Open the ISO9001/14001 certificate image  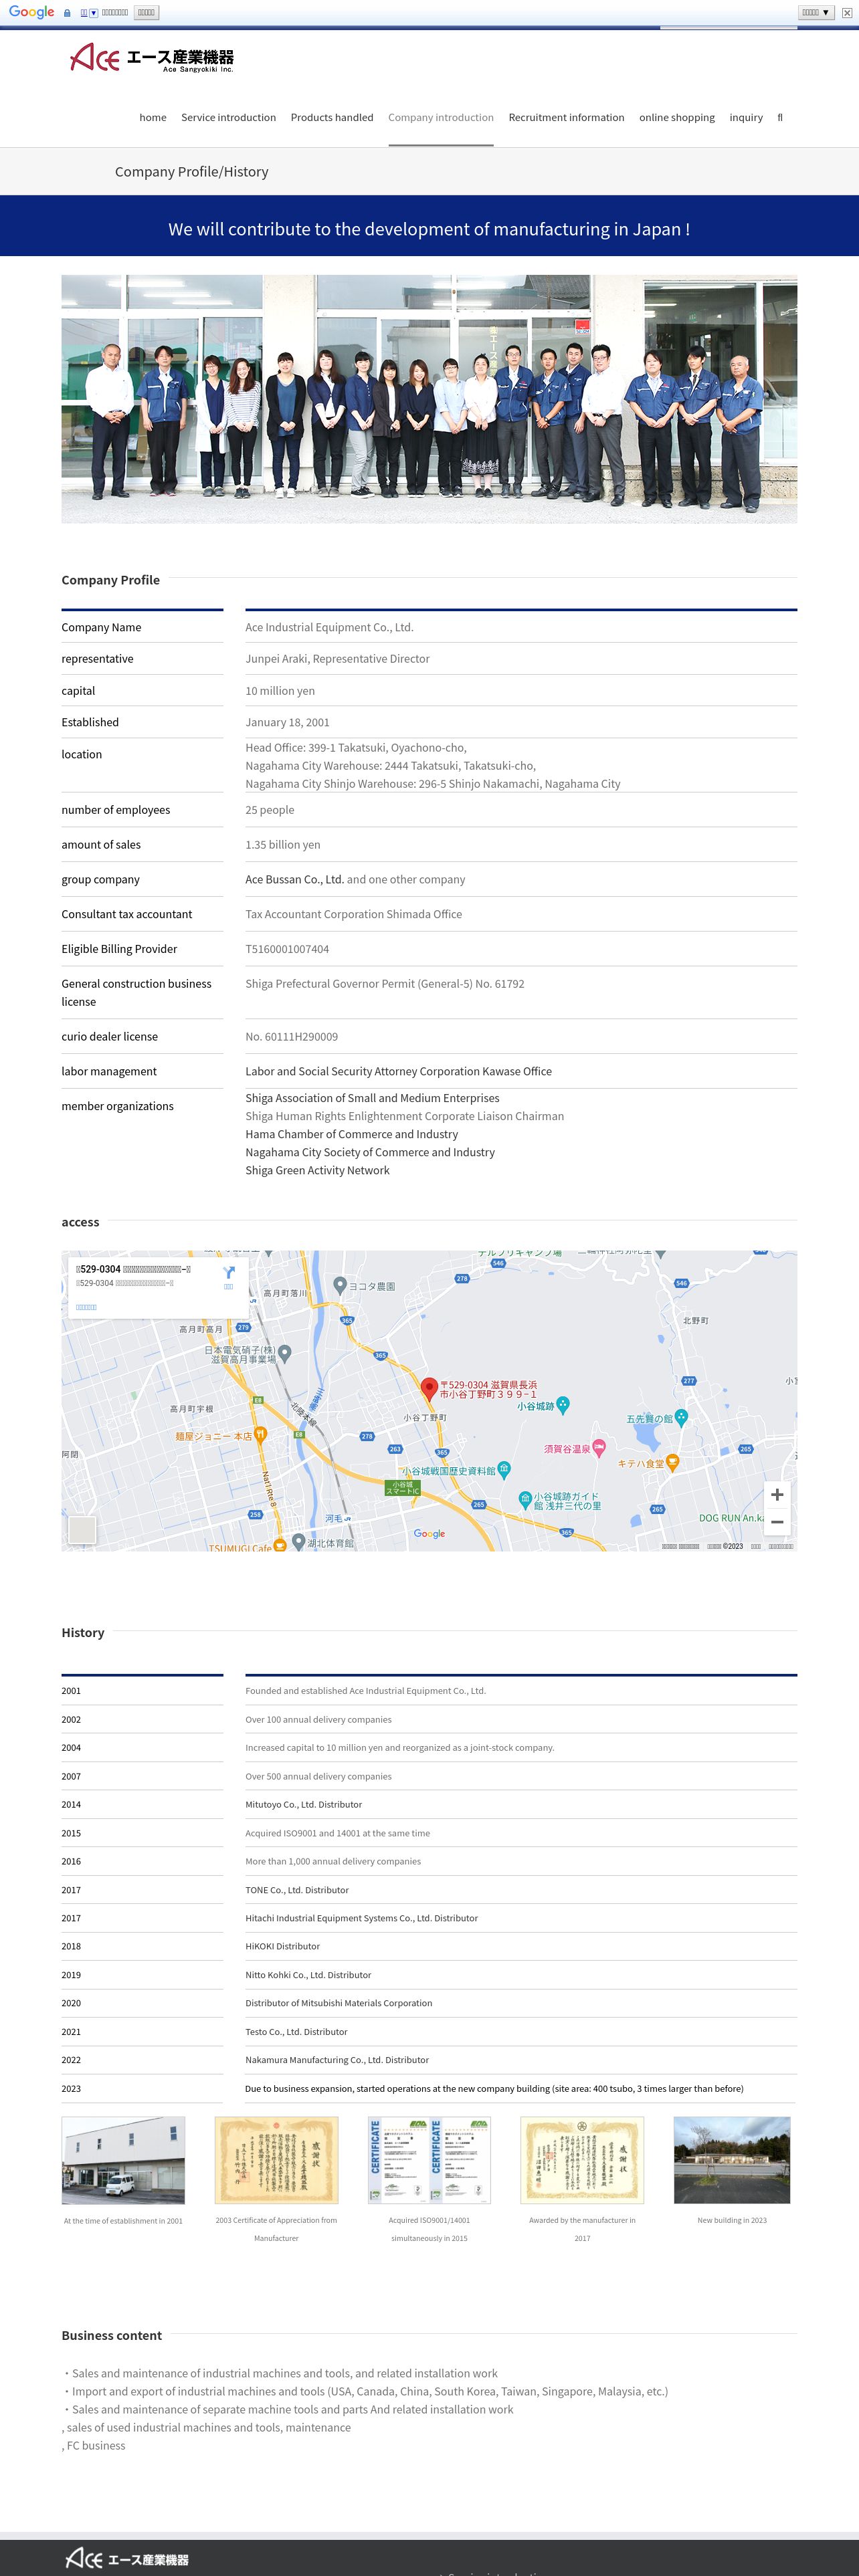(429, 2160)
